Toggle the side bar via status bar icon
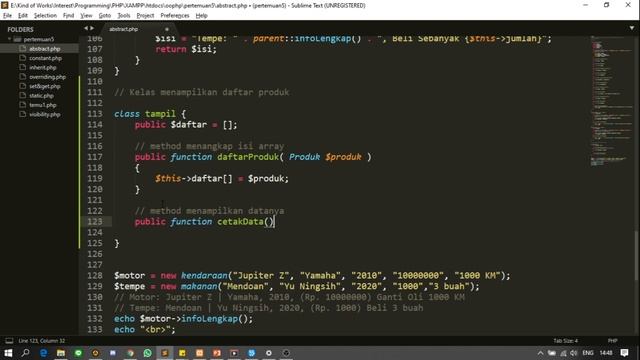Screen dimensions: 640x360 [x=9, y=341]
